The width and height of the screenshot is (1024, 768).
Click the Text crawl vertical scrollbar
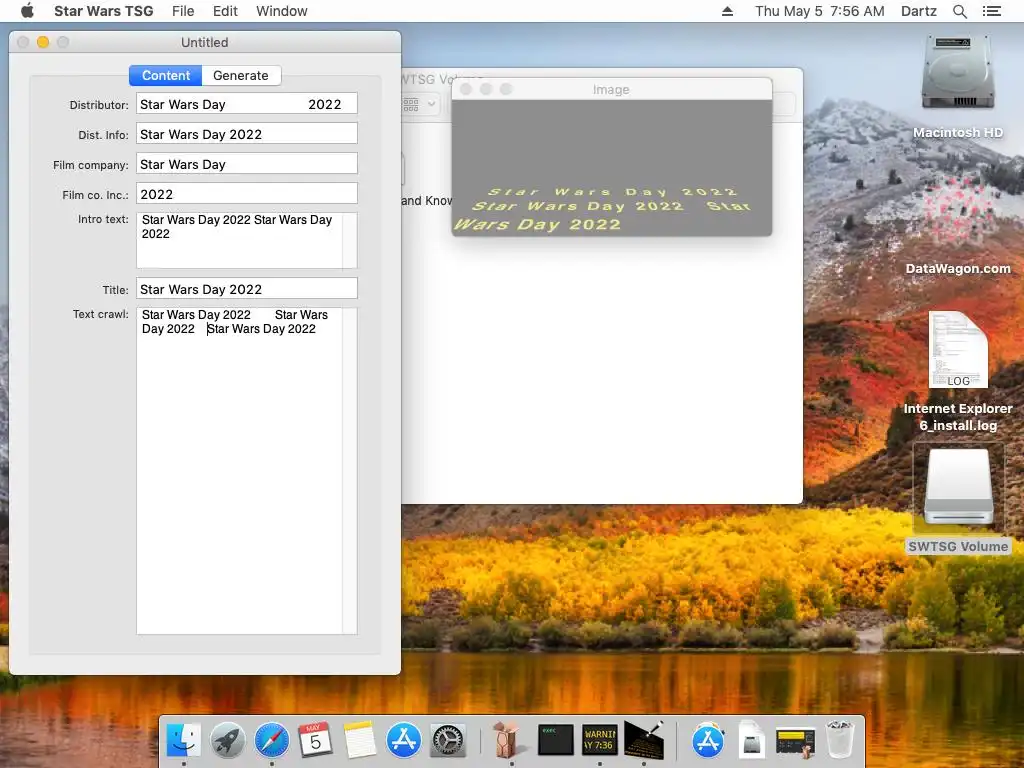(x=350, y=471)
